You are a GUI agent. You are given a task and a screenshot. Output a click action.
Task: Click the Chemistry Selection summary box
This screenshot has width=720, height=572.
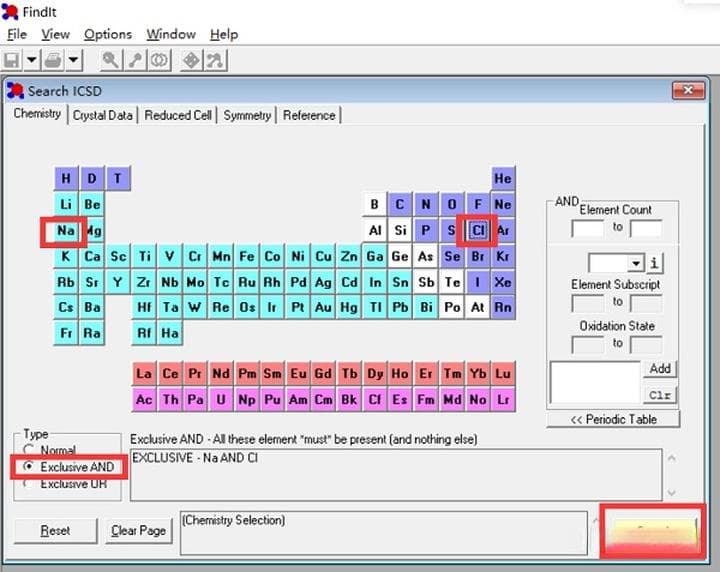pyautogui.click(x=384, y=533)
